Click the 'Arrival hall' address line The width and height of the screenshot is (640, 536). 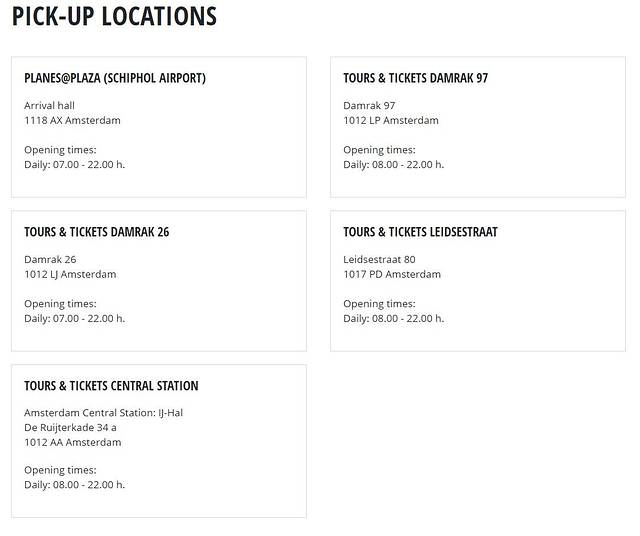[49, 105]
